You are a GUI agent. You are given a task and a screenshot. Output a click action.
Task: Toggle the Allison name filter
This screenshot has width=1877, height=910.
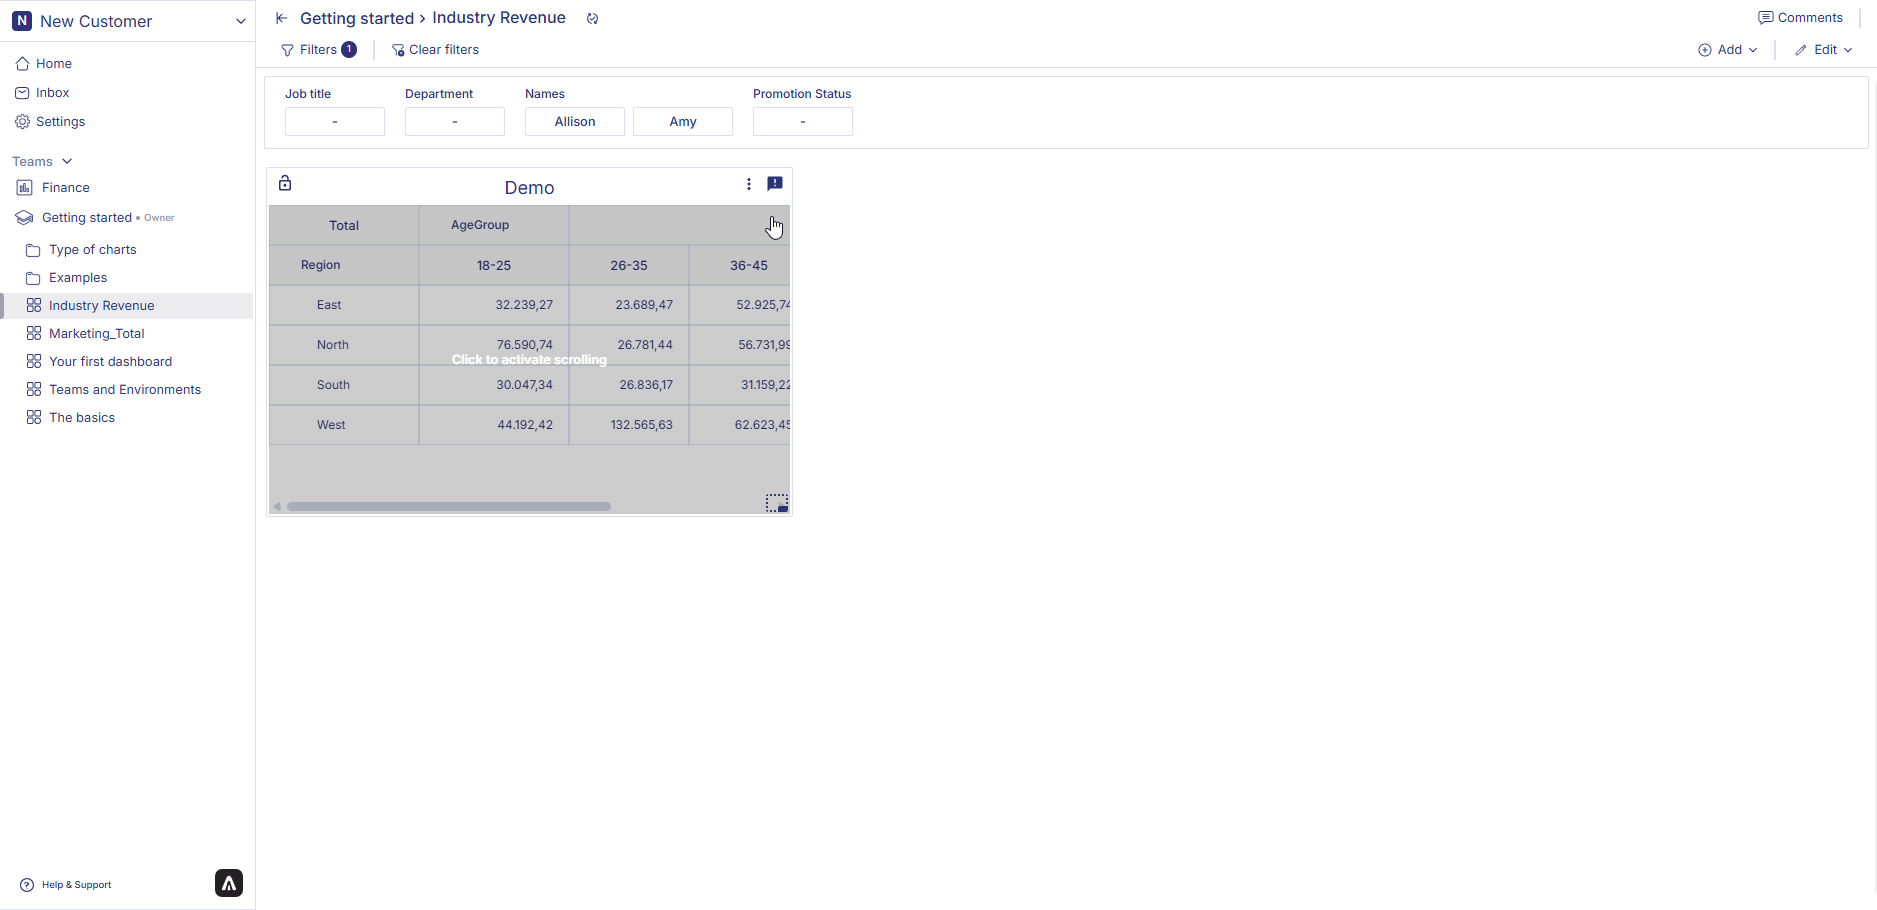[x=575, y=122]
